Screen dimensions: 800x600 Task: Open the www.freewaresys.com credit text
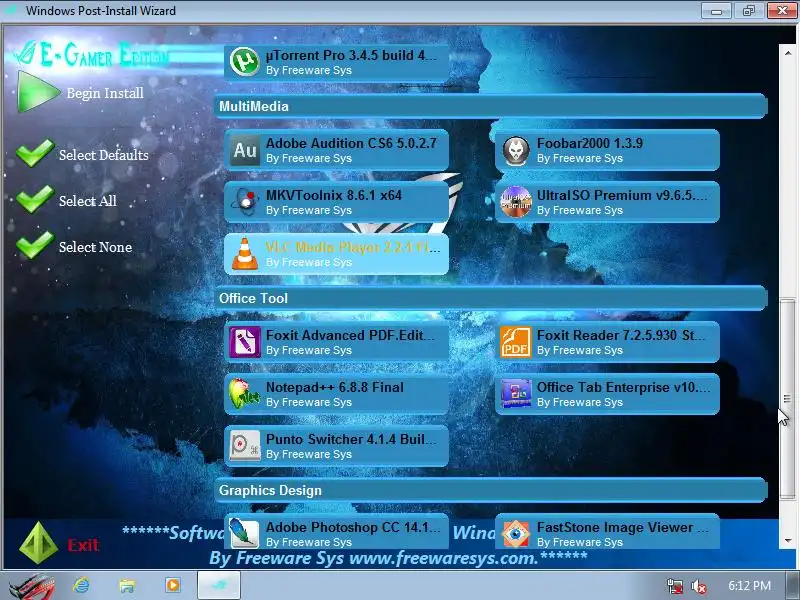coord(443,558)
